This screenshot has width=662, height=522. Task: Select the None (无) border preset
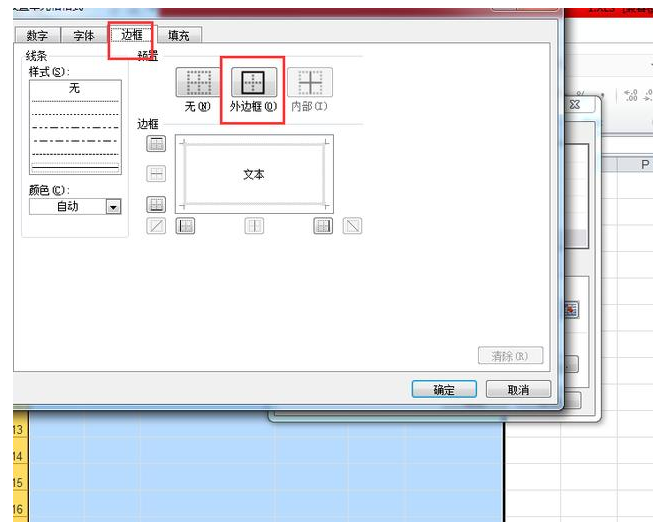pos(198,82)
